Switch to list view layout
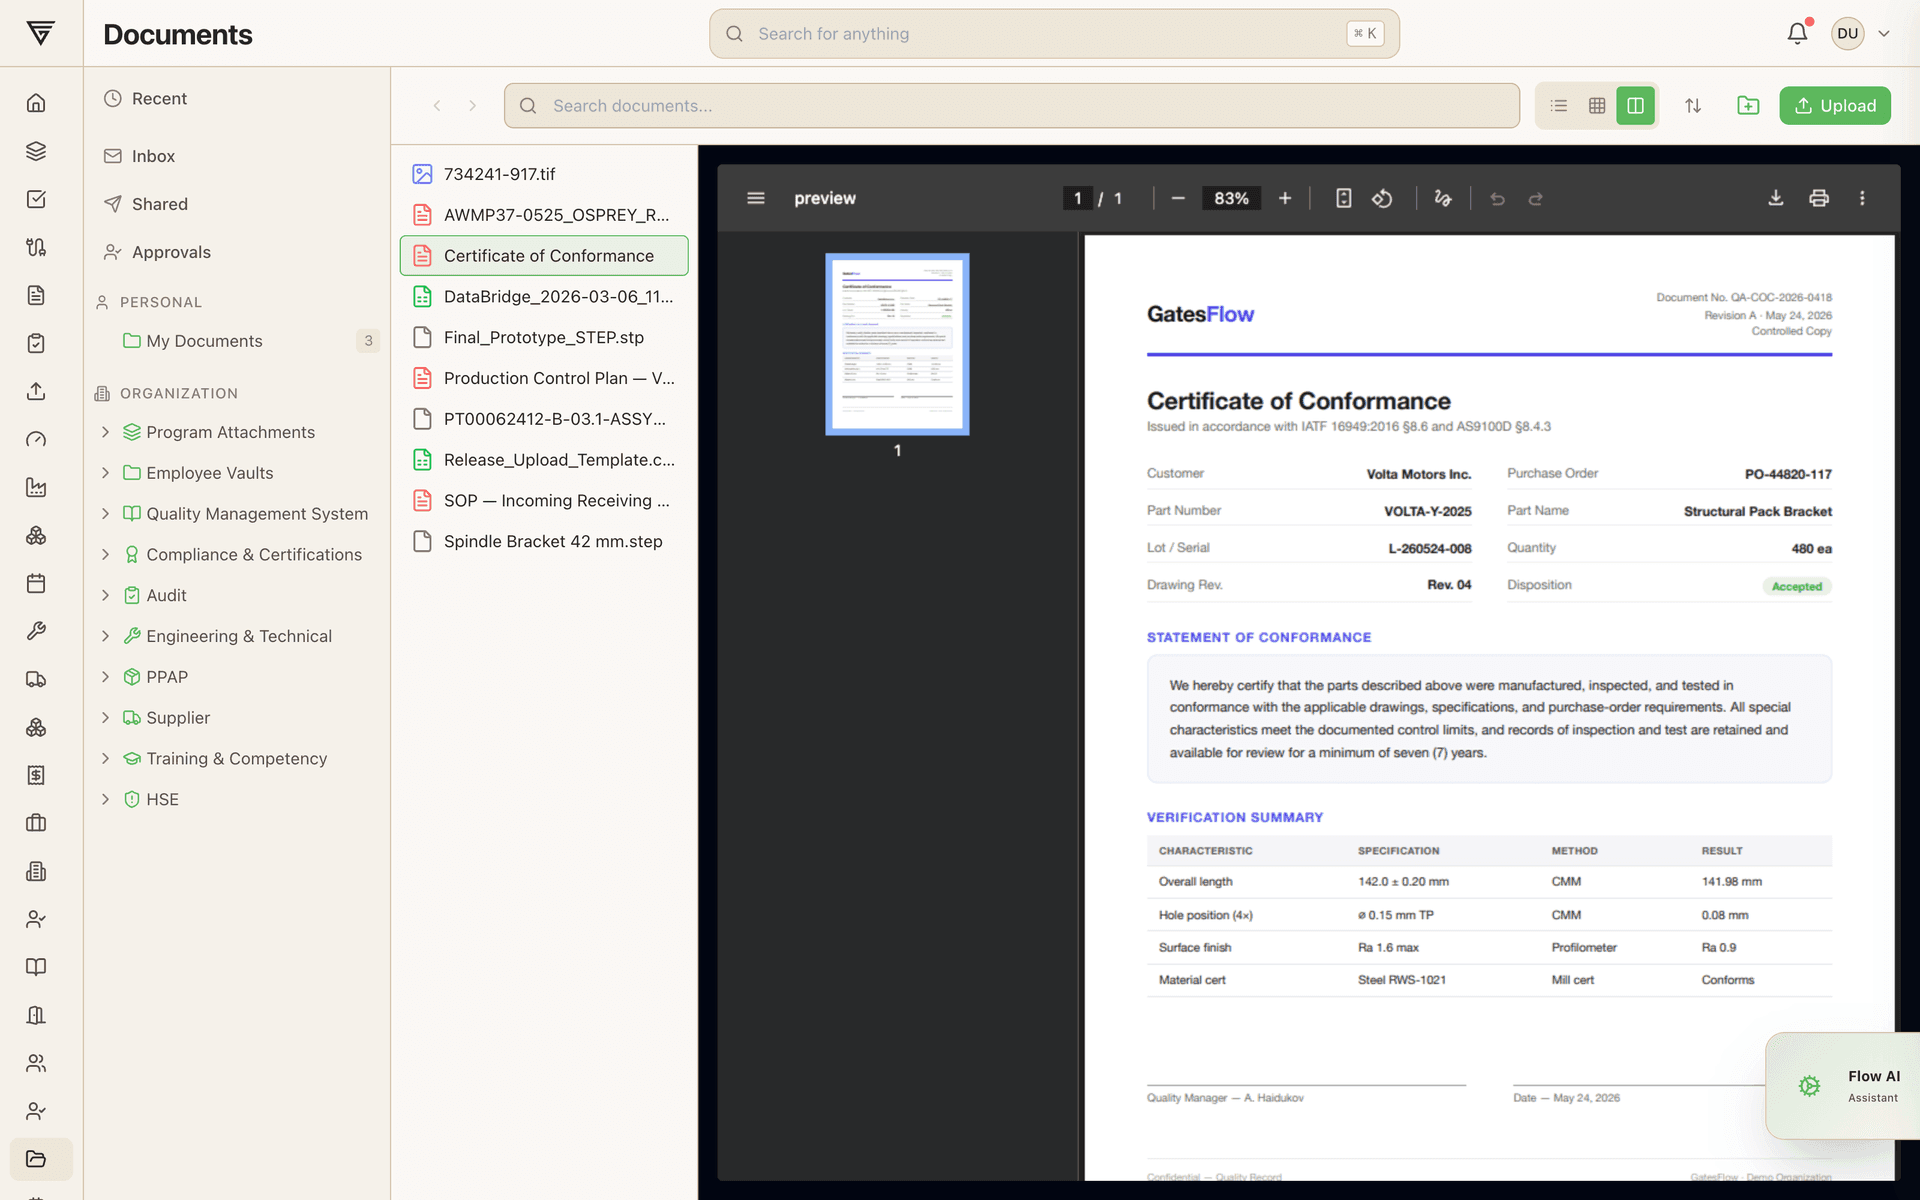This screenshot has height=1200, width=1920. coord(1559,105)
